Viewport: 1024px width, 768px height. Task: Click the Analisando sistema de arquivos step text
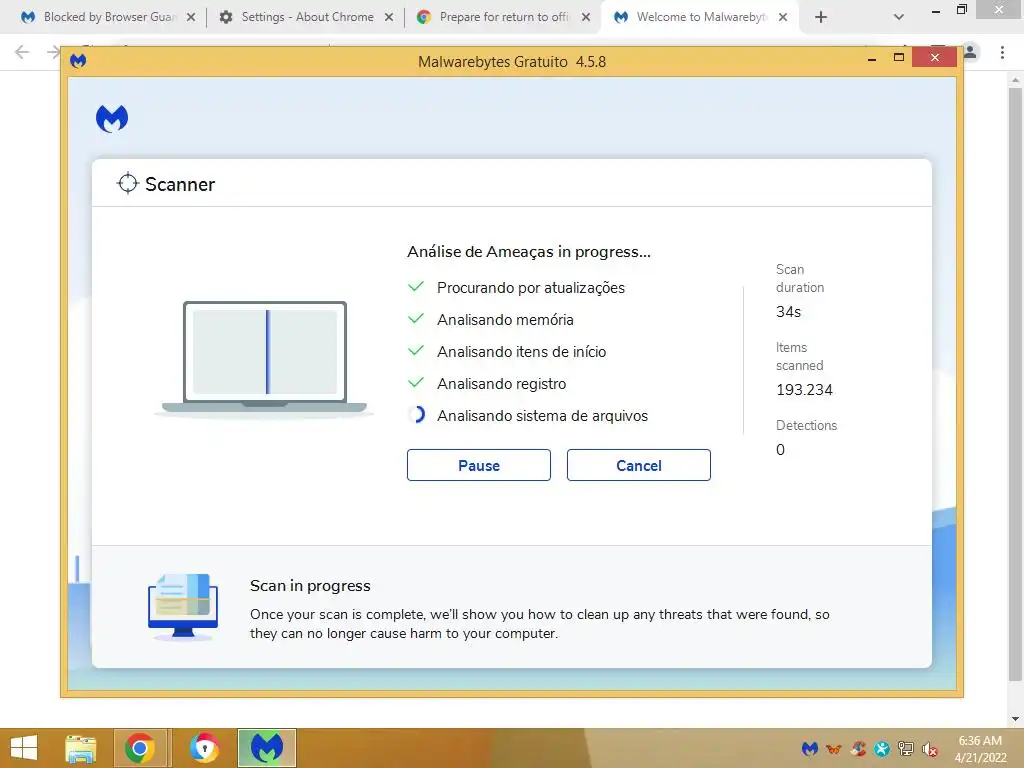(x=542, y=415)
